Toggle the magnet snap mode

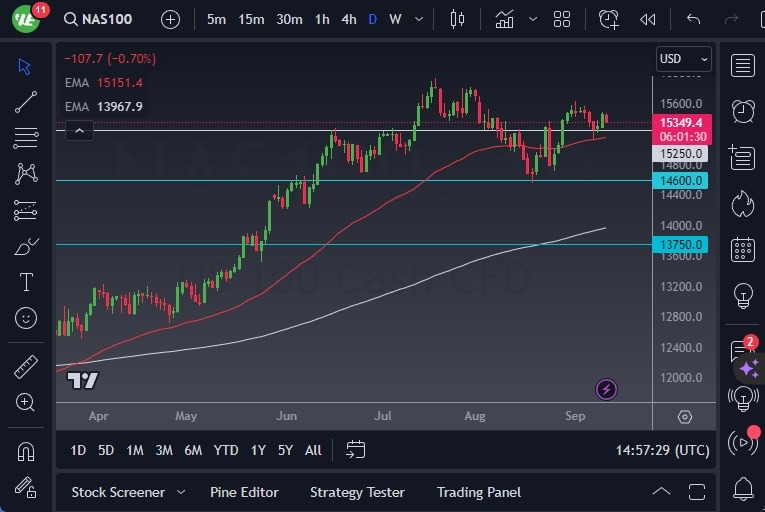click(x=26, y=452)
